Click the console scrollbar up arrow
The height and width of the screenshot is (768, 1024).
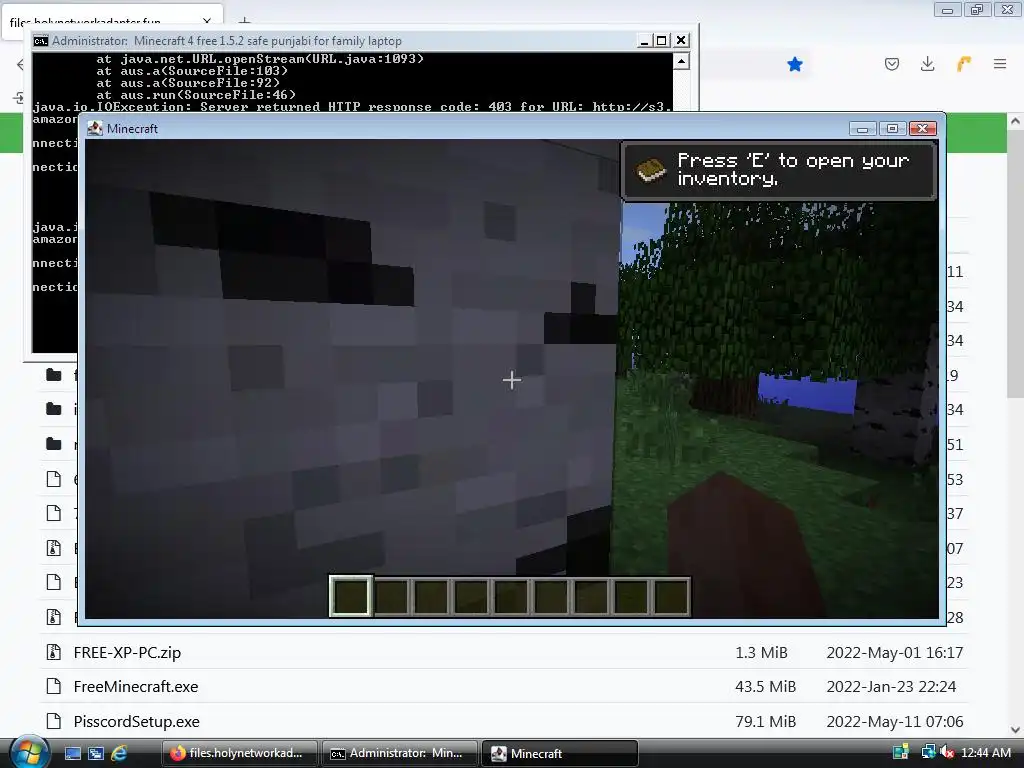pos(681,61)
